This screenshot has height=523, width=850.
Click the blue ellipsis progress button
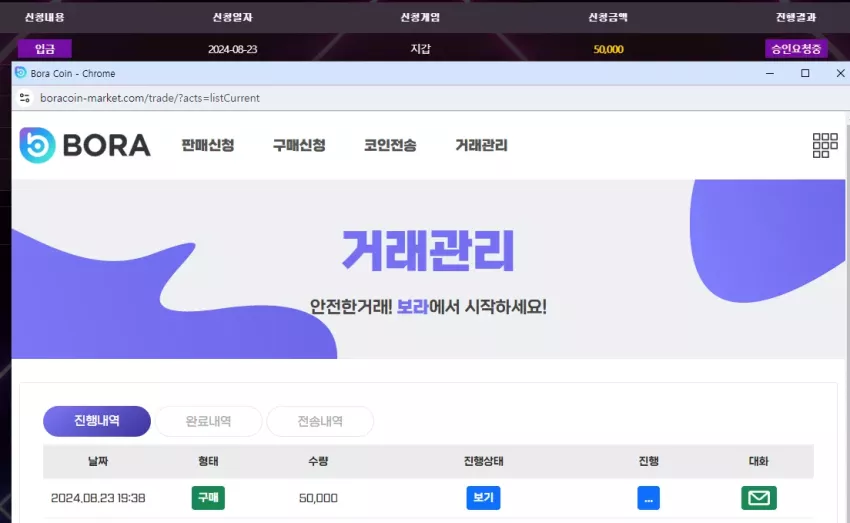pos(648,498)
